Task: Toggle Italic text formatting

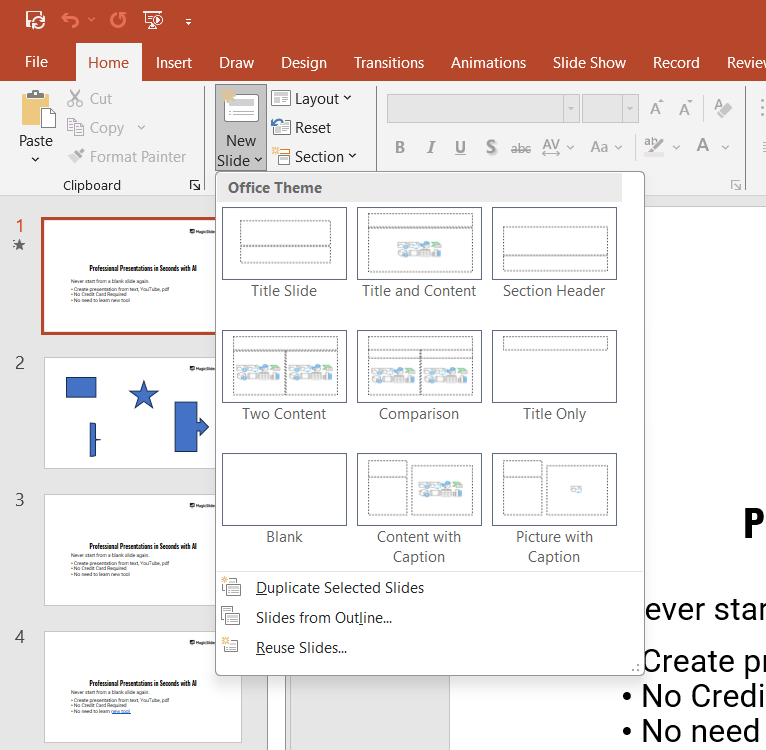Action: (431, 147)
